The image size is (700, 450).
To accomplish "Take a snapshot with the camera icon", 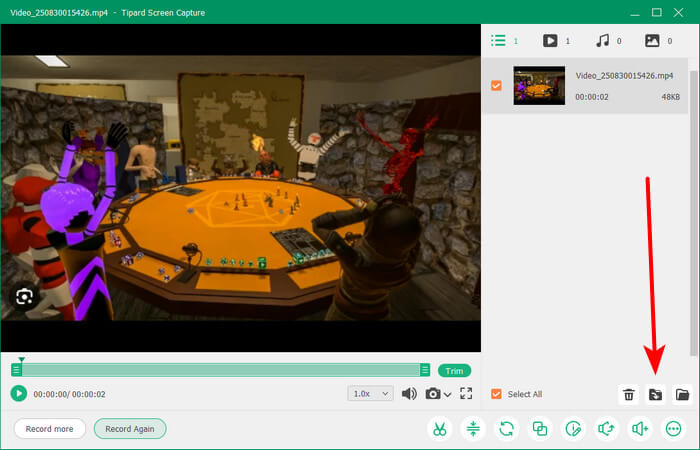I will 433,394.
